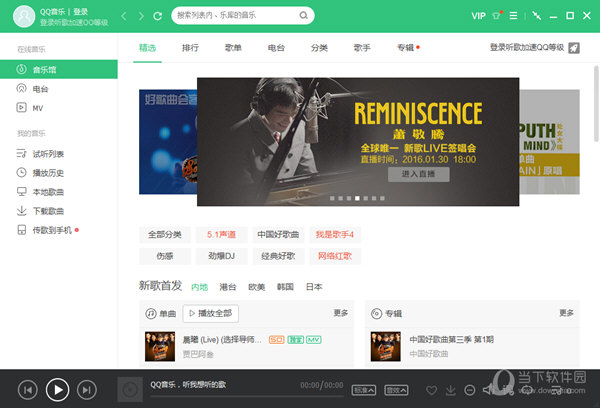Click the 中国好歌曲 category button
Viewport: 600px width, 408px height.
[278, 235]
